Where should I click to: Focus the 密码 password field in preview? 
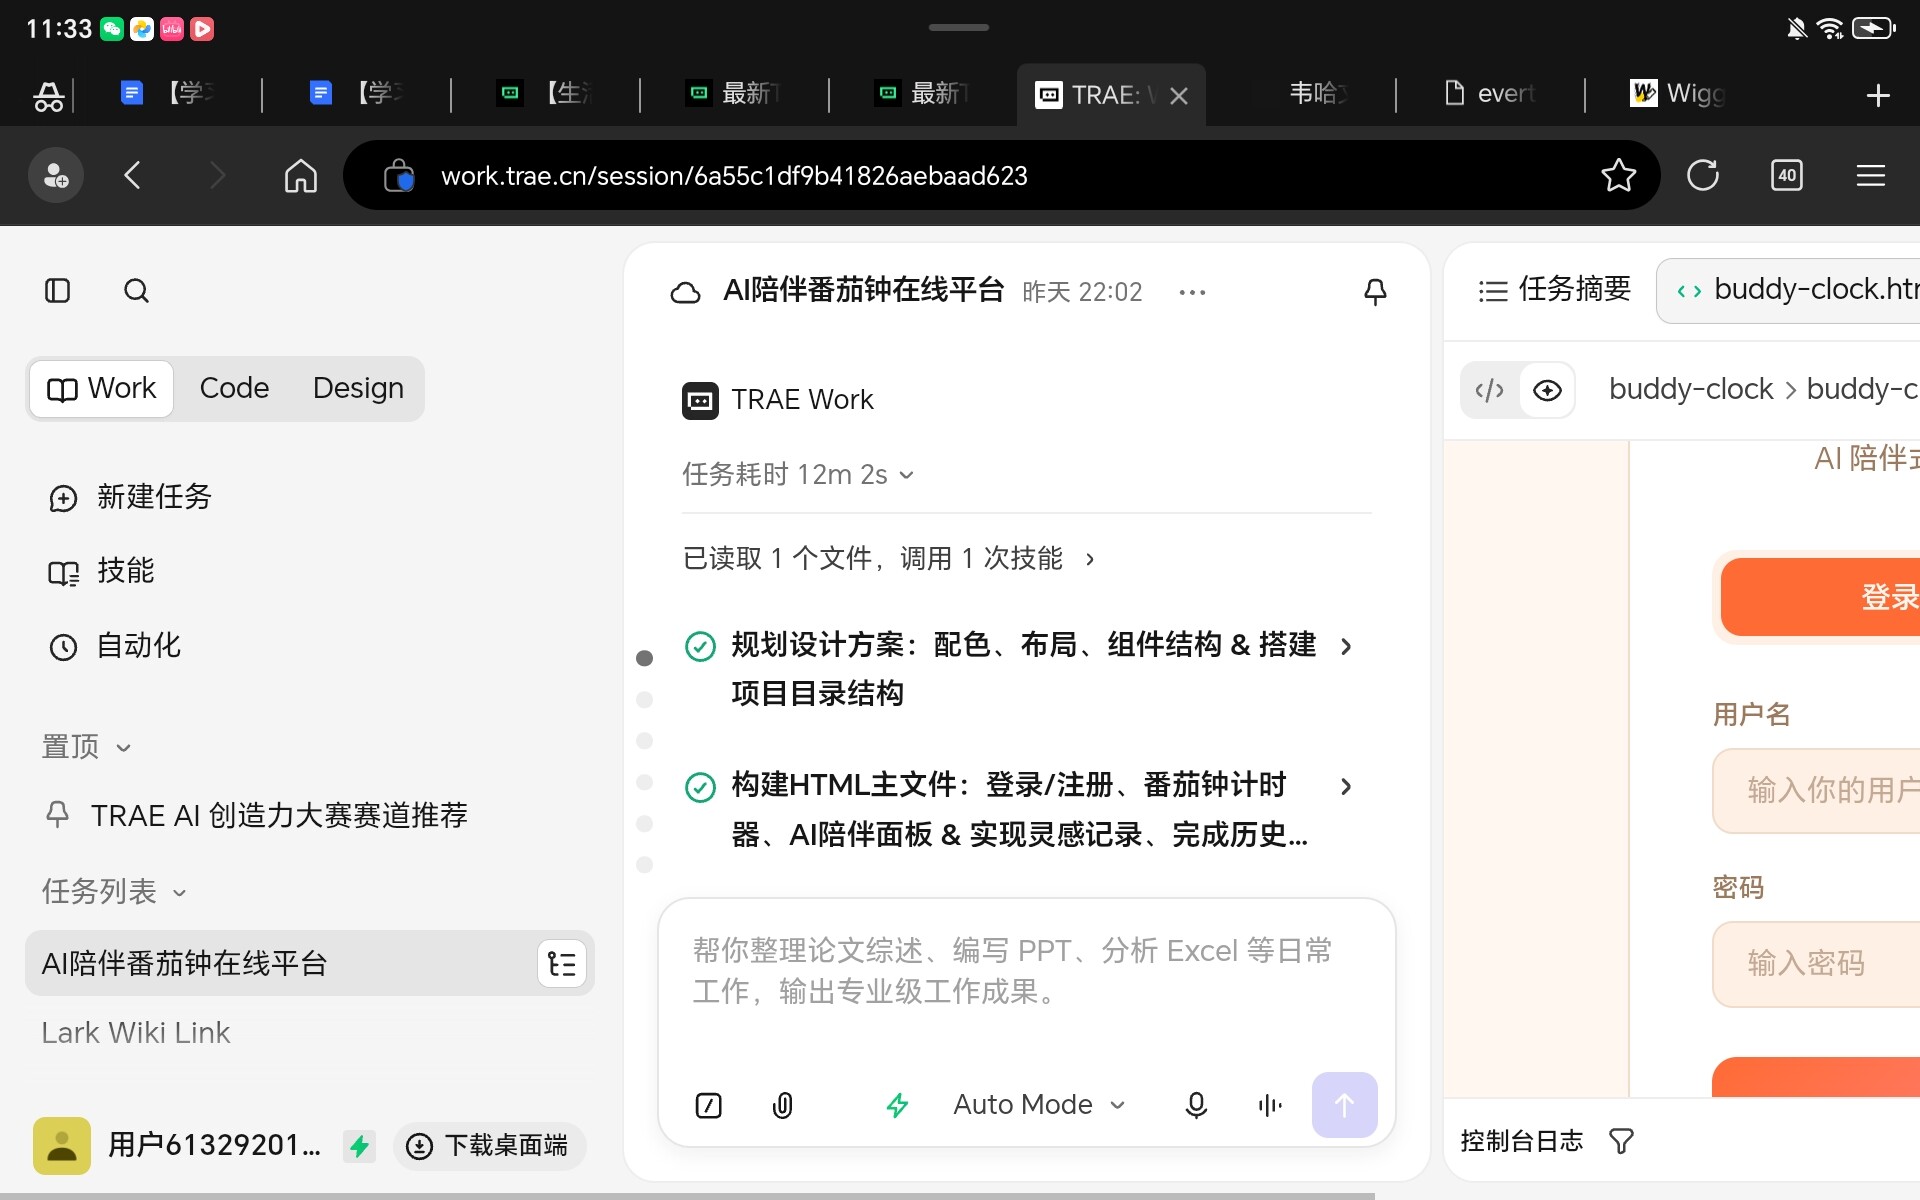tap(1816, 963)
